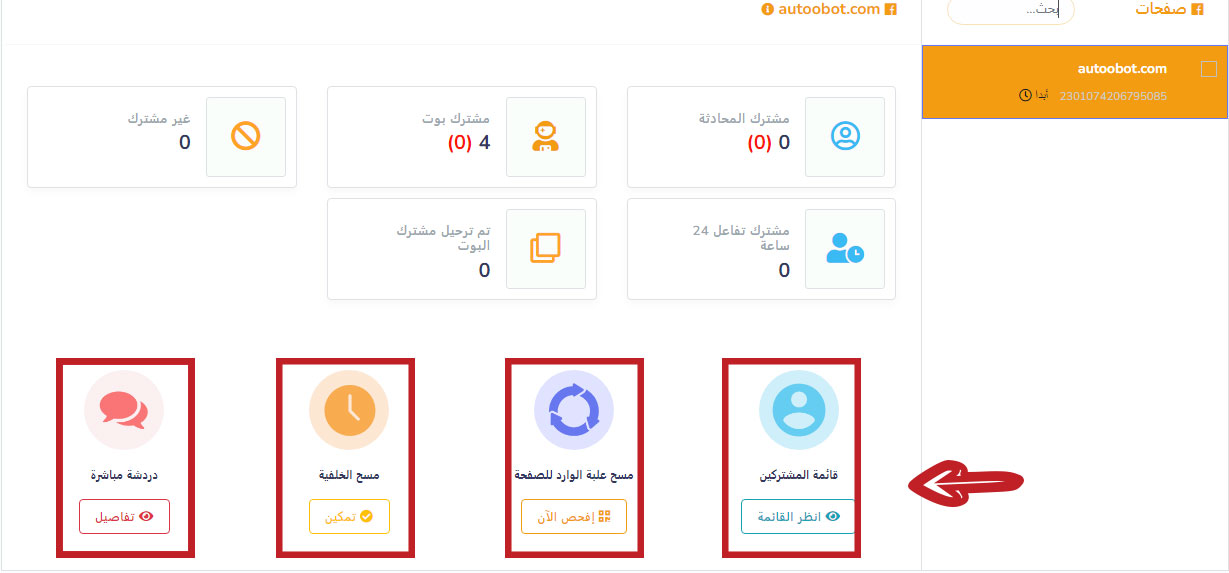Click the conversation subscriber user icon
The width and height of the screenshot is (1229, 573).
tap(845, 136)
